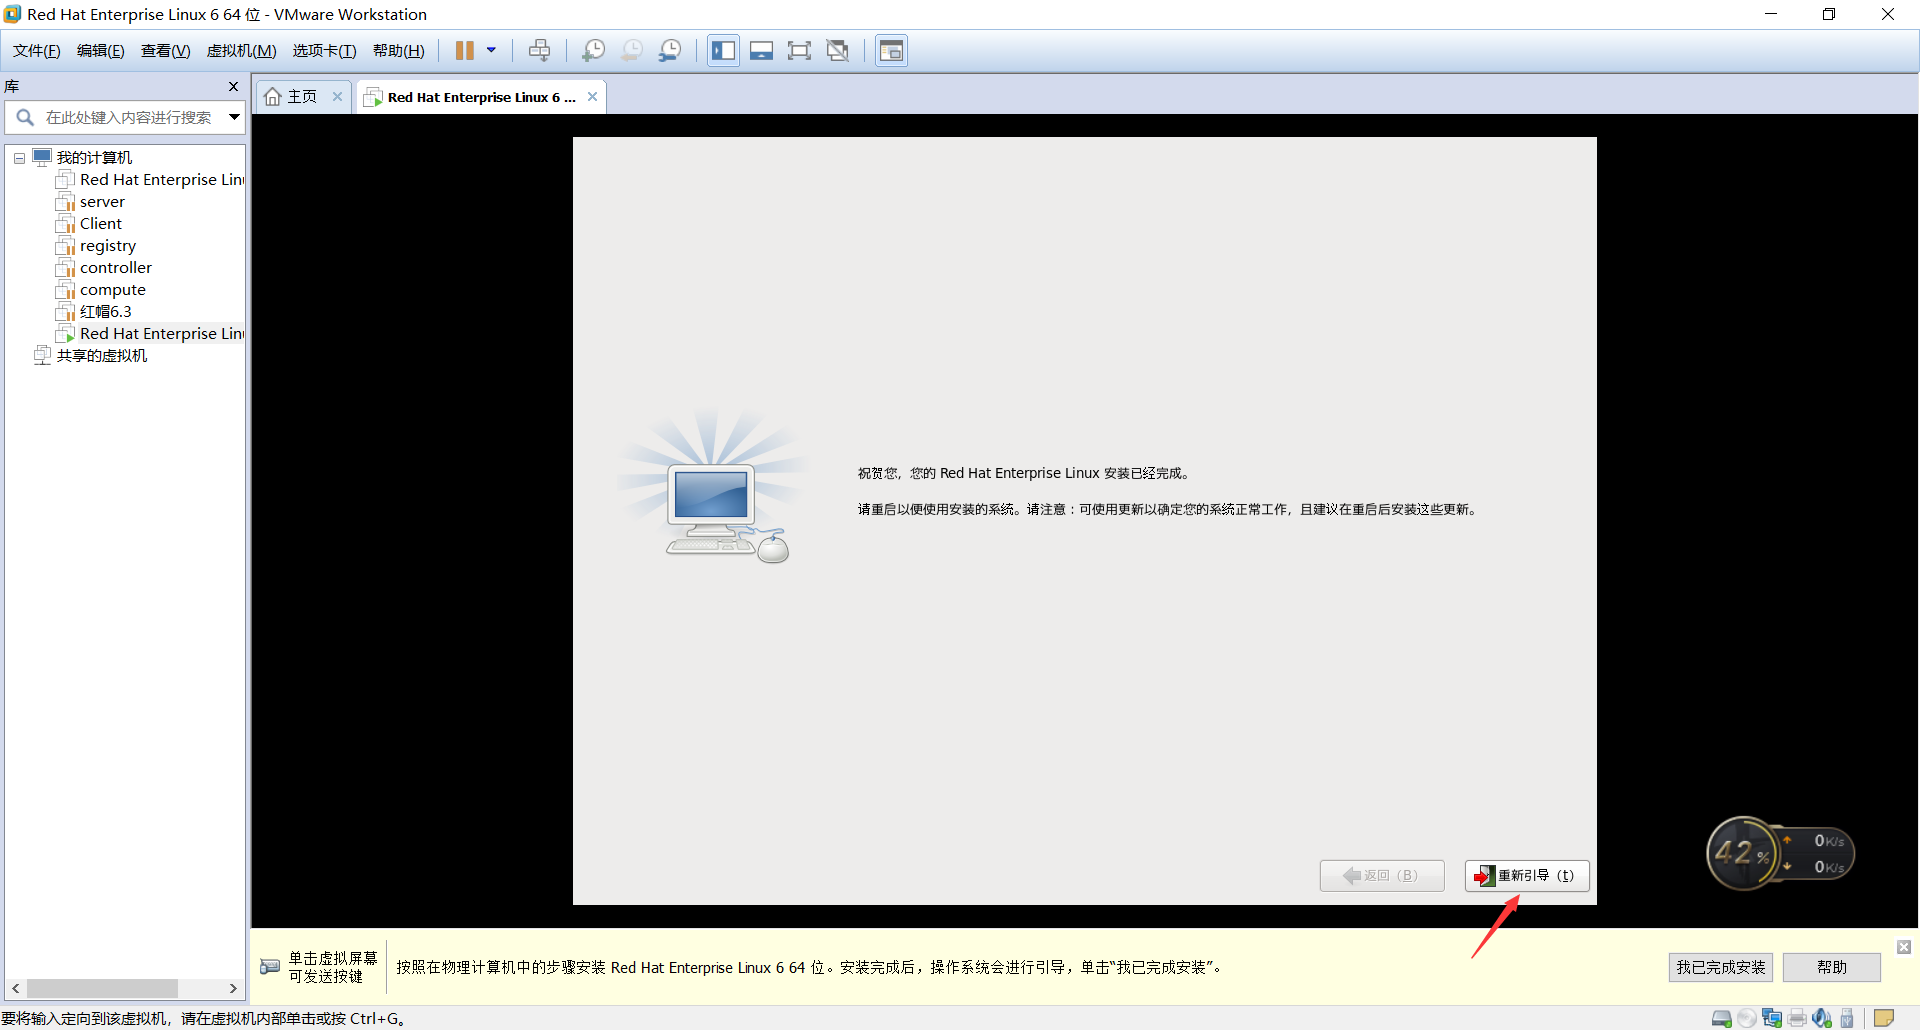Image resolution: width=1920 pixels, height=1030 pixels.
Task: Open the power options dropdown arrow
Action: [491, 50]
